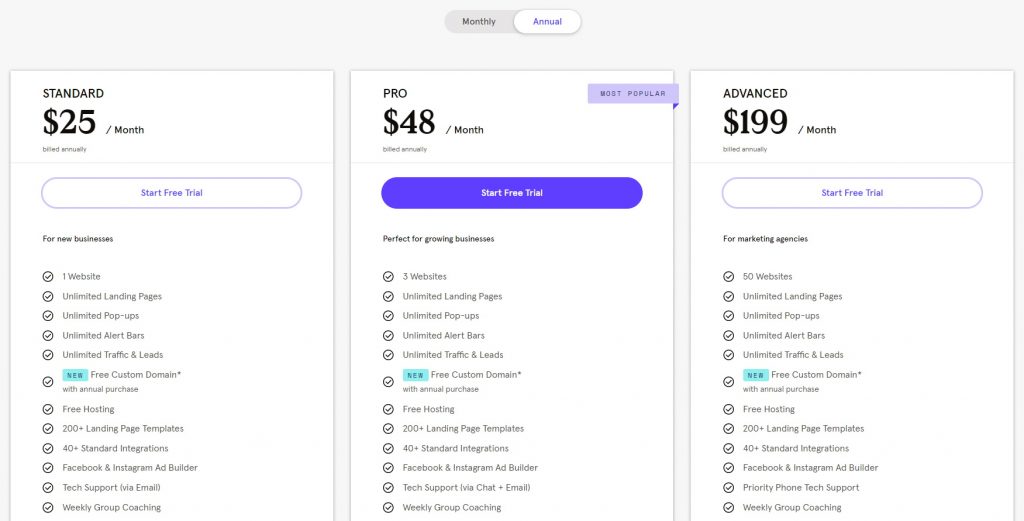1024x521 pixels.
Task: Click the ADVANCED plan title
Action: pyautogui.click(x=755, y=94)
